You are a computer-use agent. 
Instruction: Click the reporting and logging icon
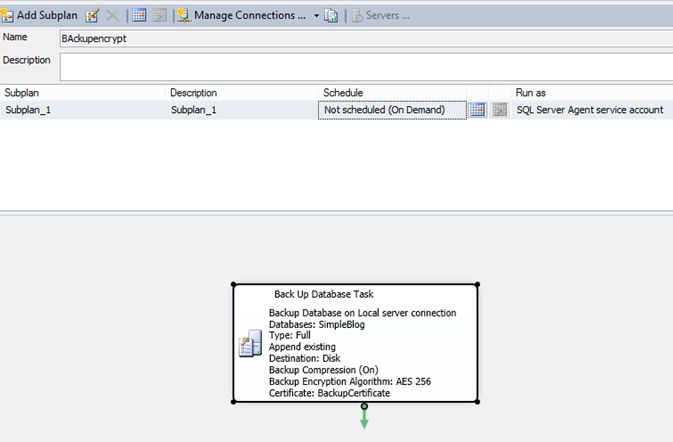(x=331, y=16)
